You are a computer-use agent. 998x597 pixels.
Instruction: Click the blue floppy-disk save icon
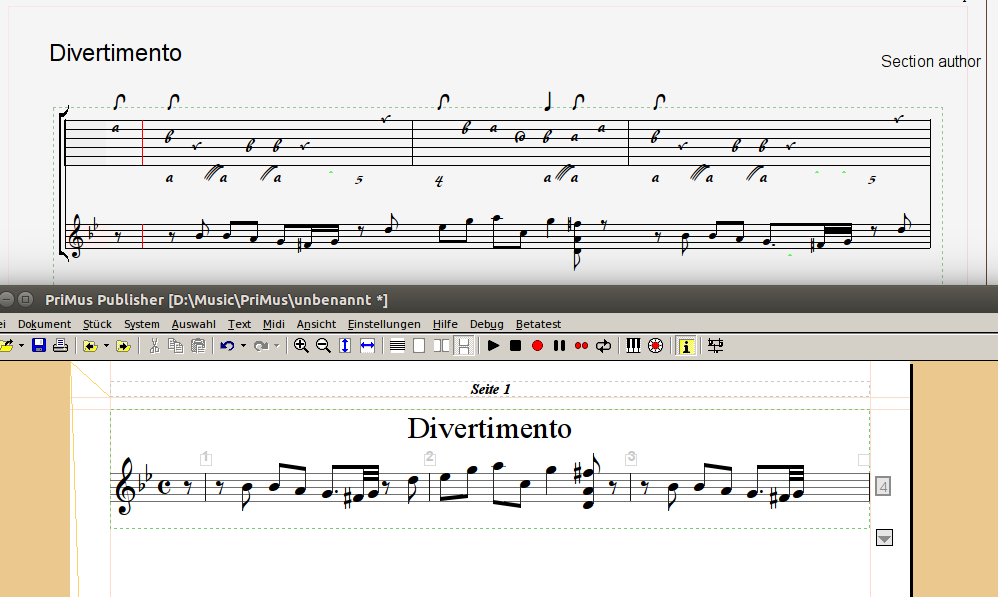(39, 346)
